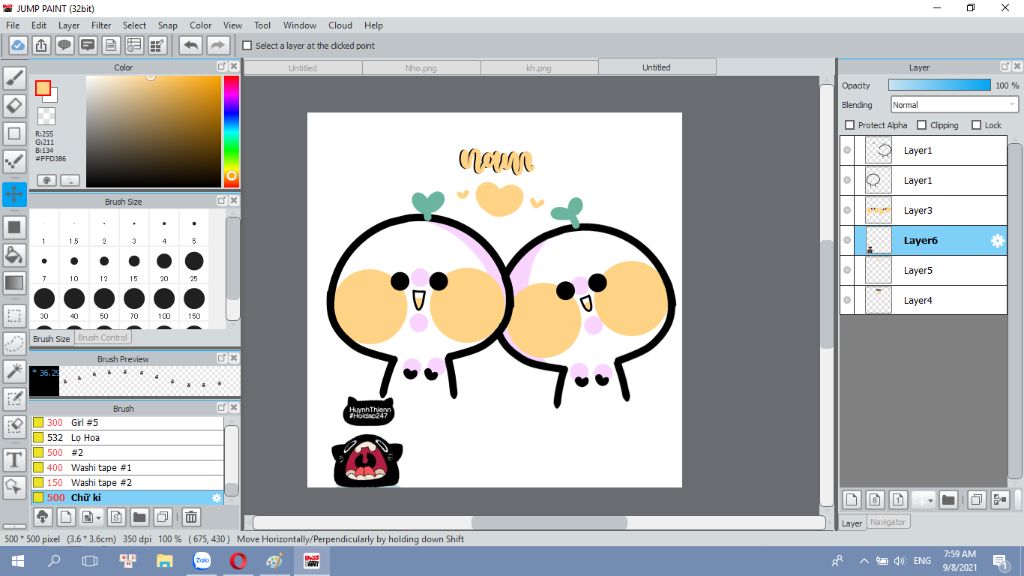Click the Undo arrow in toolbar
Screen dimensions: 1024x576
(190, 45)
